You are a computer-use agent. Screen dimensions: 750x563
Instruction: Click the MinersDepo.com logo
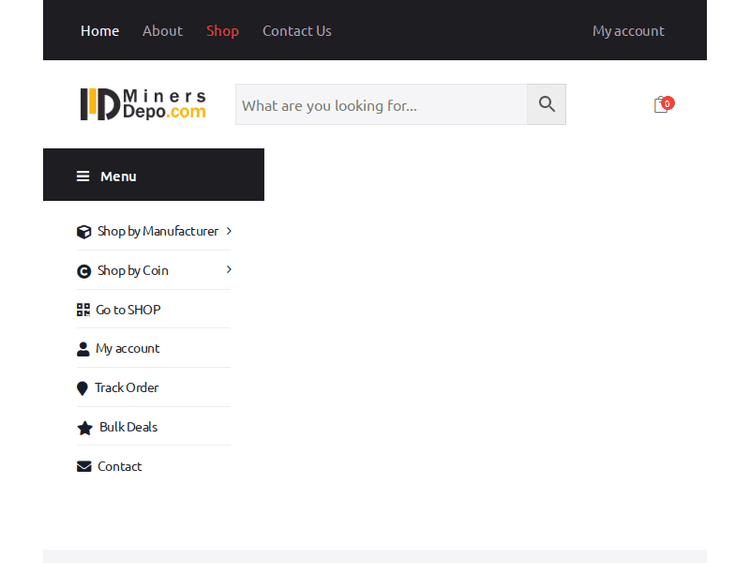click(x=143, y=104)
